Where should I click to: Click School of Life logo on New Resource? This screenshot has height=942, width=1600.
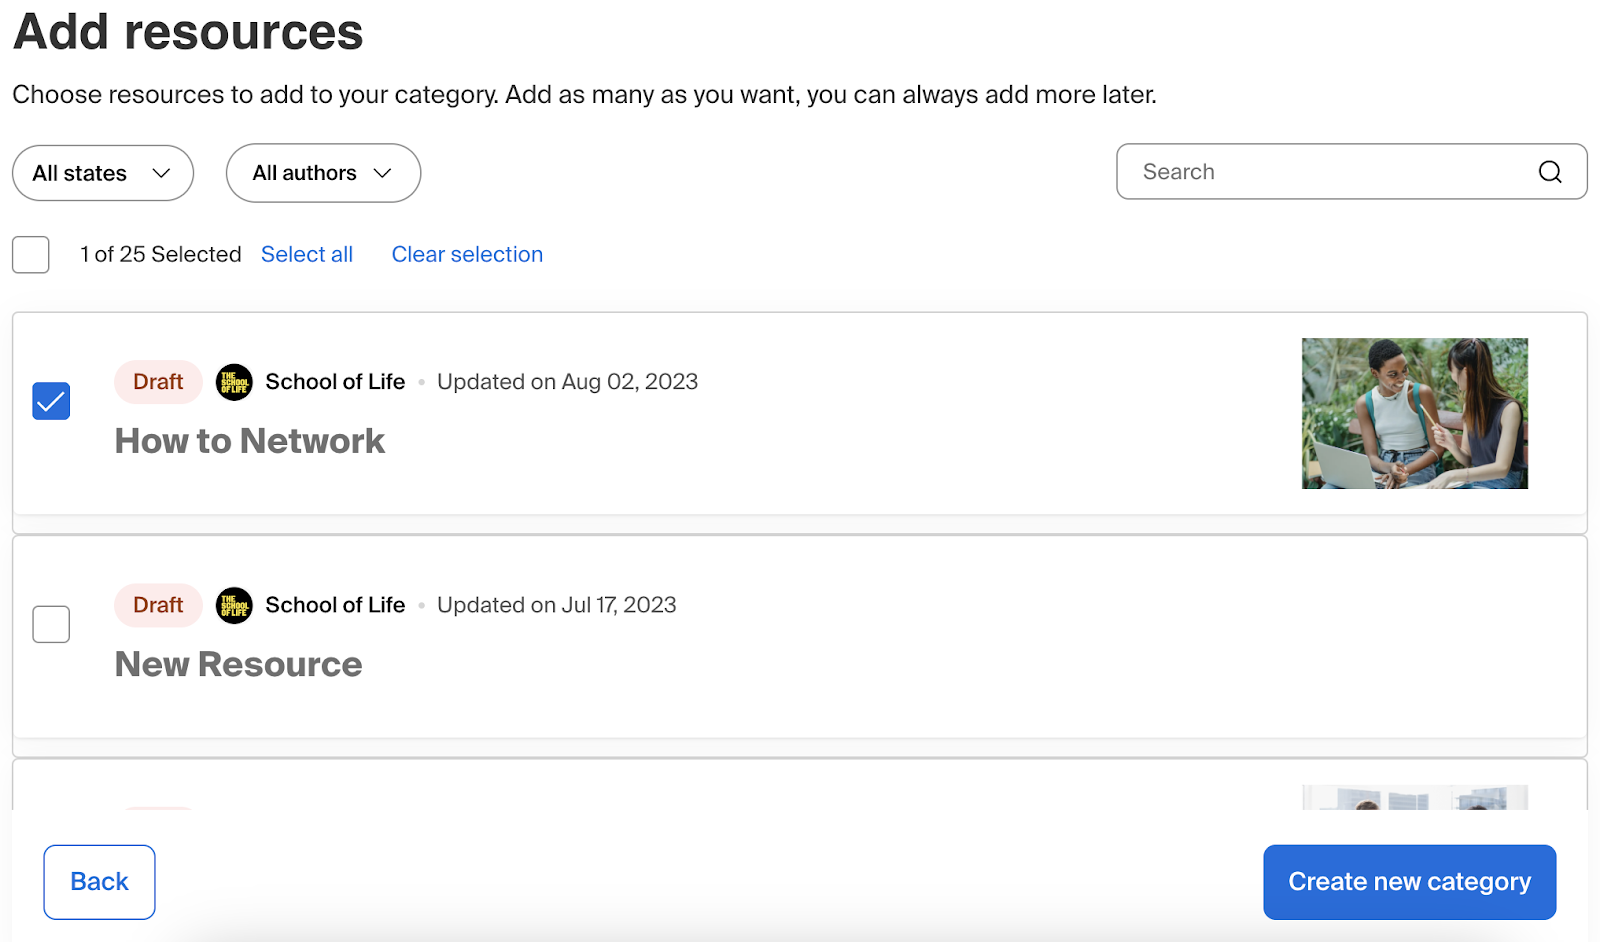click(x=234, y=605)
